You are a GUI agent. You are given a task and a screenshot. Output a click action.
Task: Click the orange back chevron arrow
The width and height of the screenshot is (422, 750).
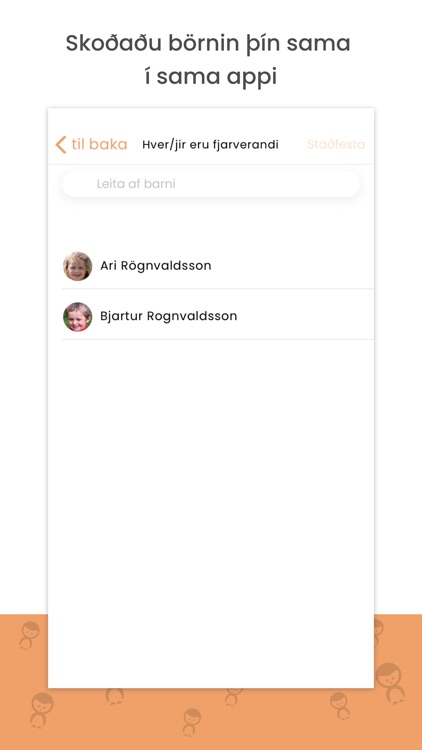[61, 144]
